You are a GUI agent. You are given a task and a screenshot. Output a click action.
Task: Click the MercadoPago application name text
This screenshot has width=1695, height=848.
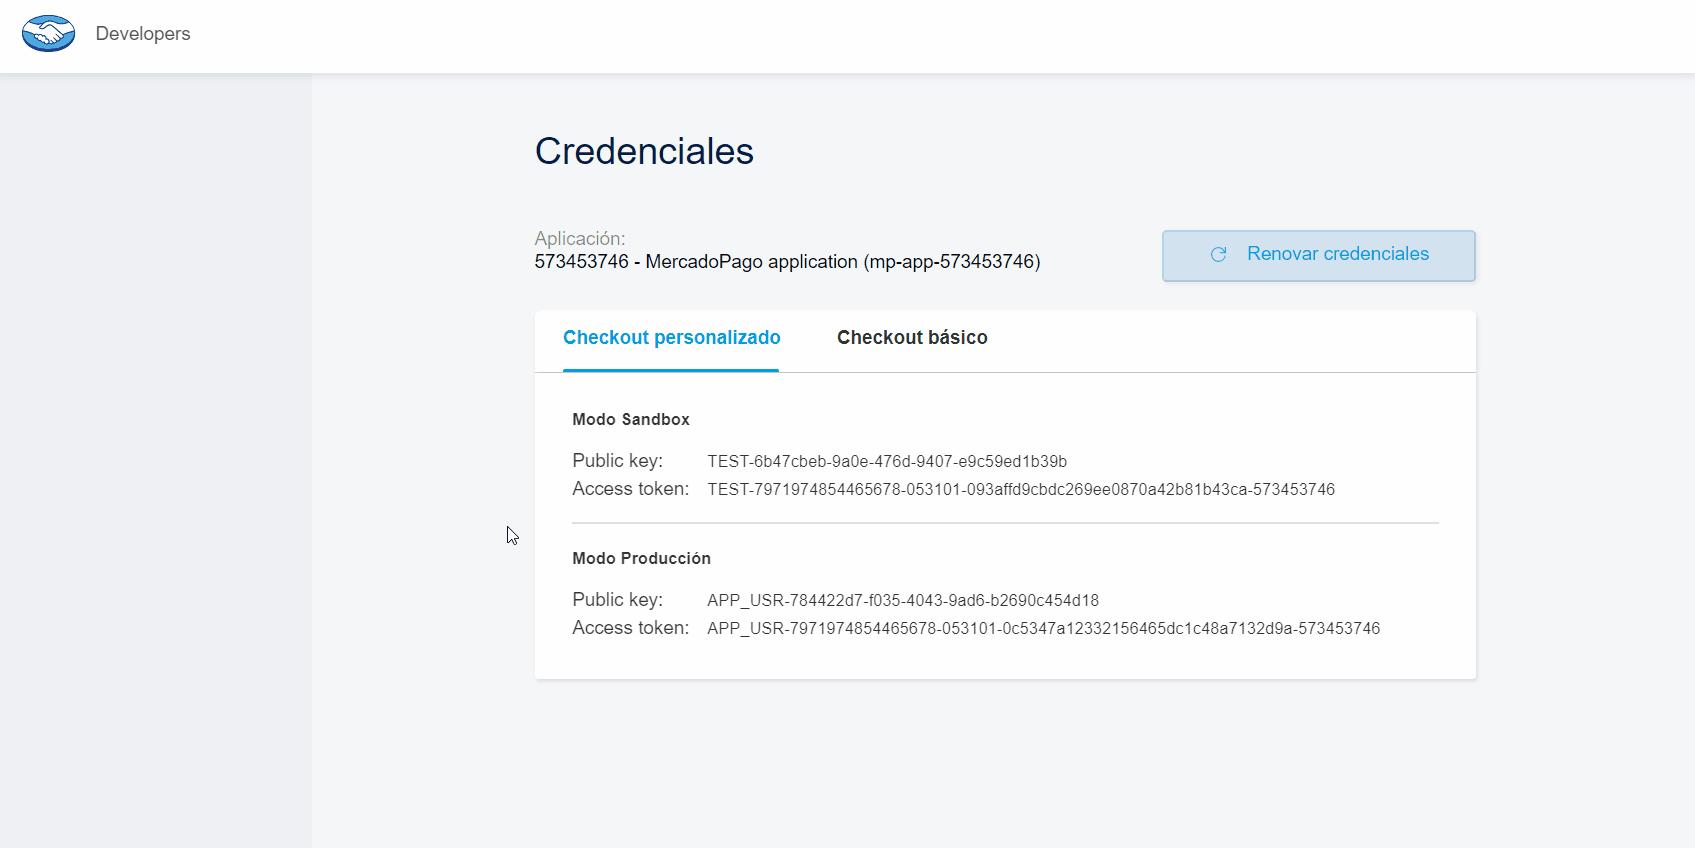pos(787,262)
